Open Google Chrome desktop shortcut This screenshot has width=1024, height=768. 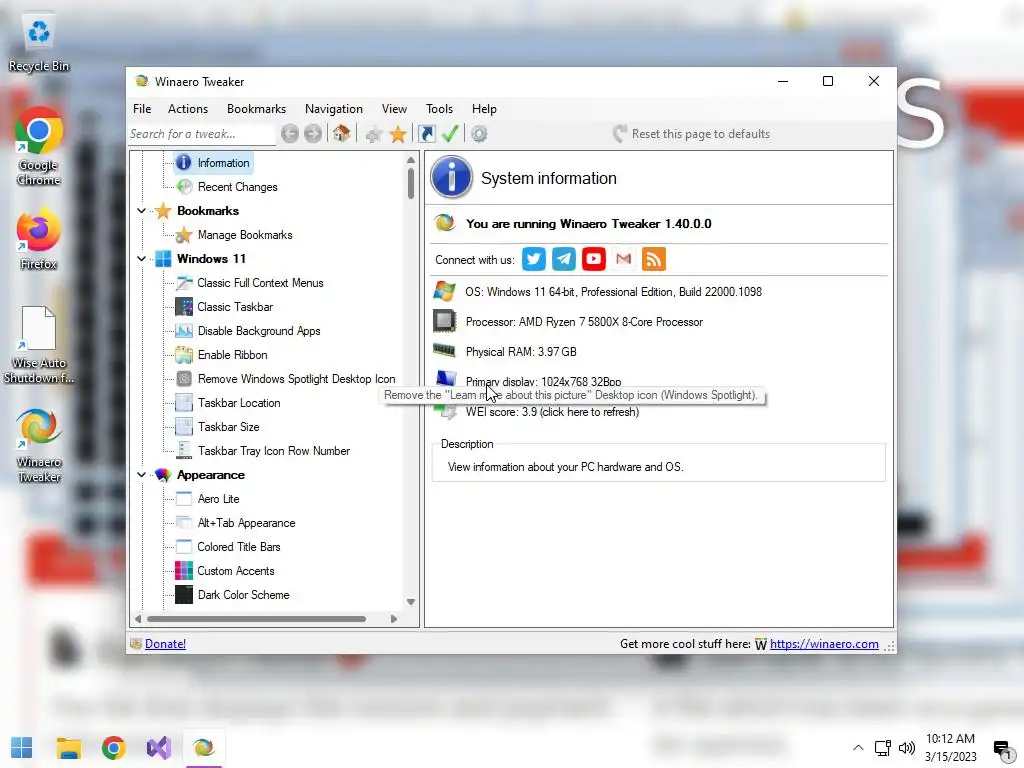(39, 147)
